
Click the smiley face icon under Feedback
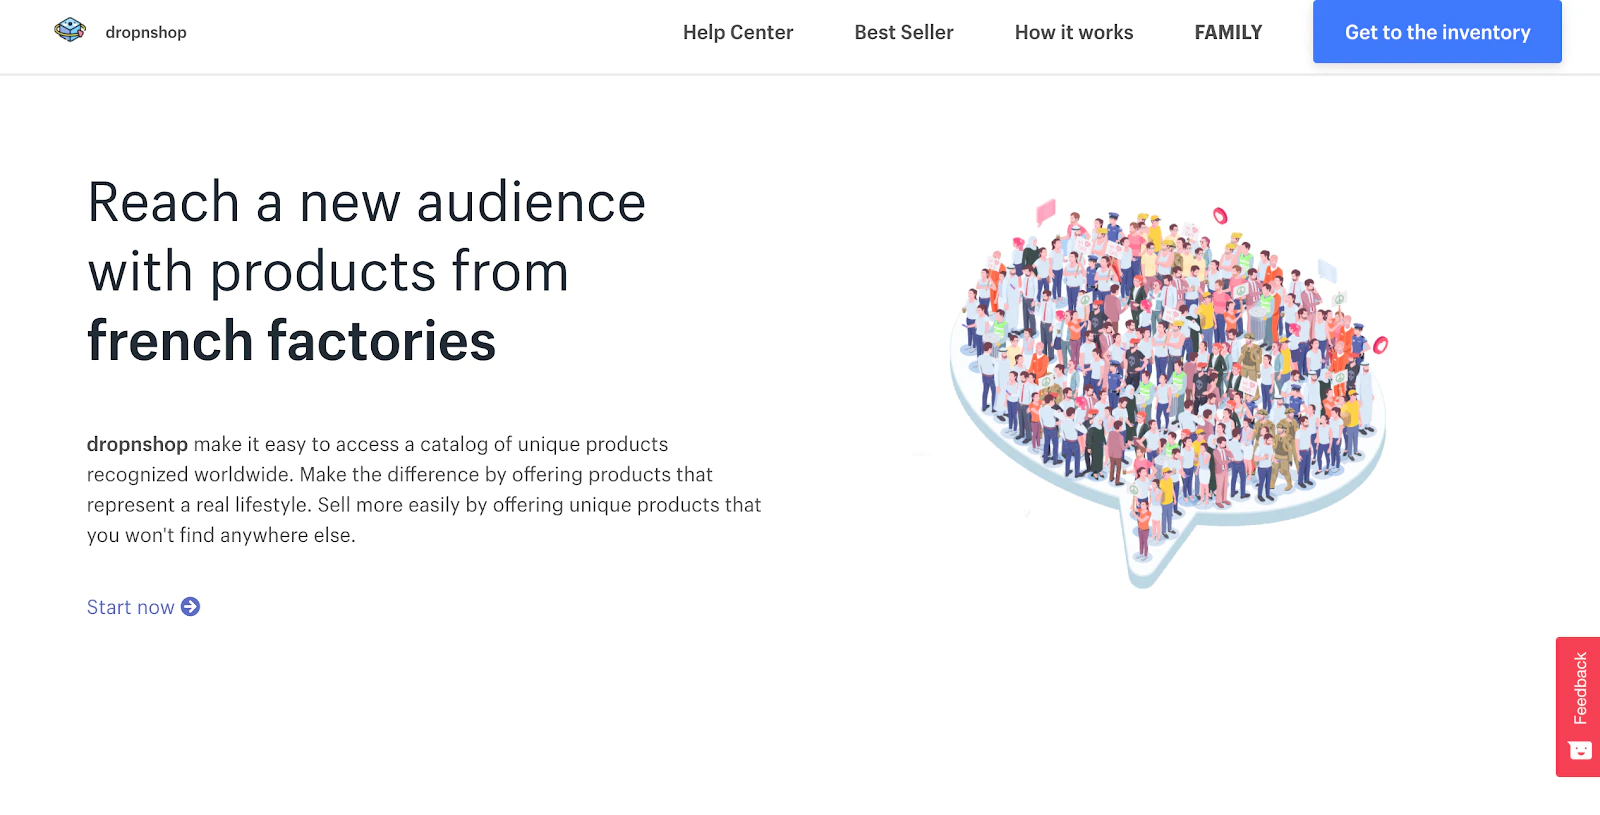point(1580,751)
